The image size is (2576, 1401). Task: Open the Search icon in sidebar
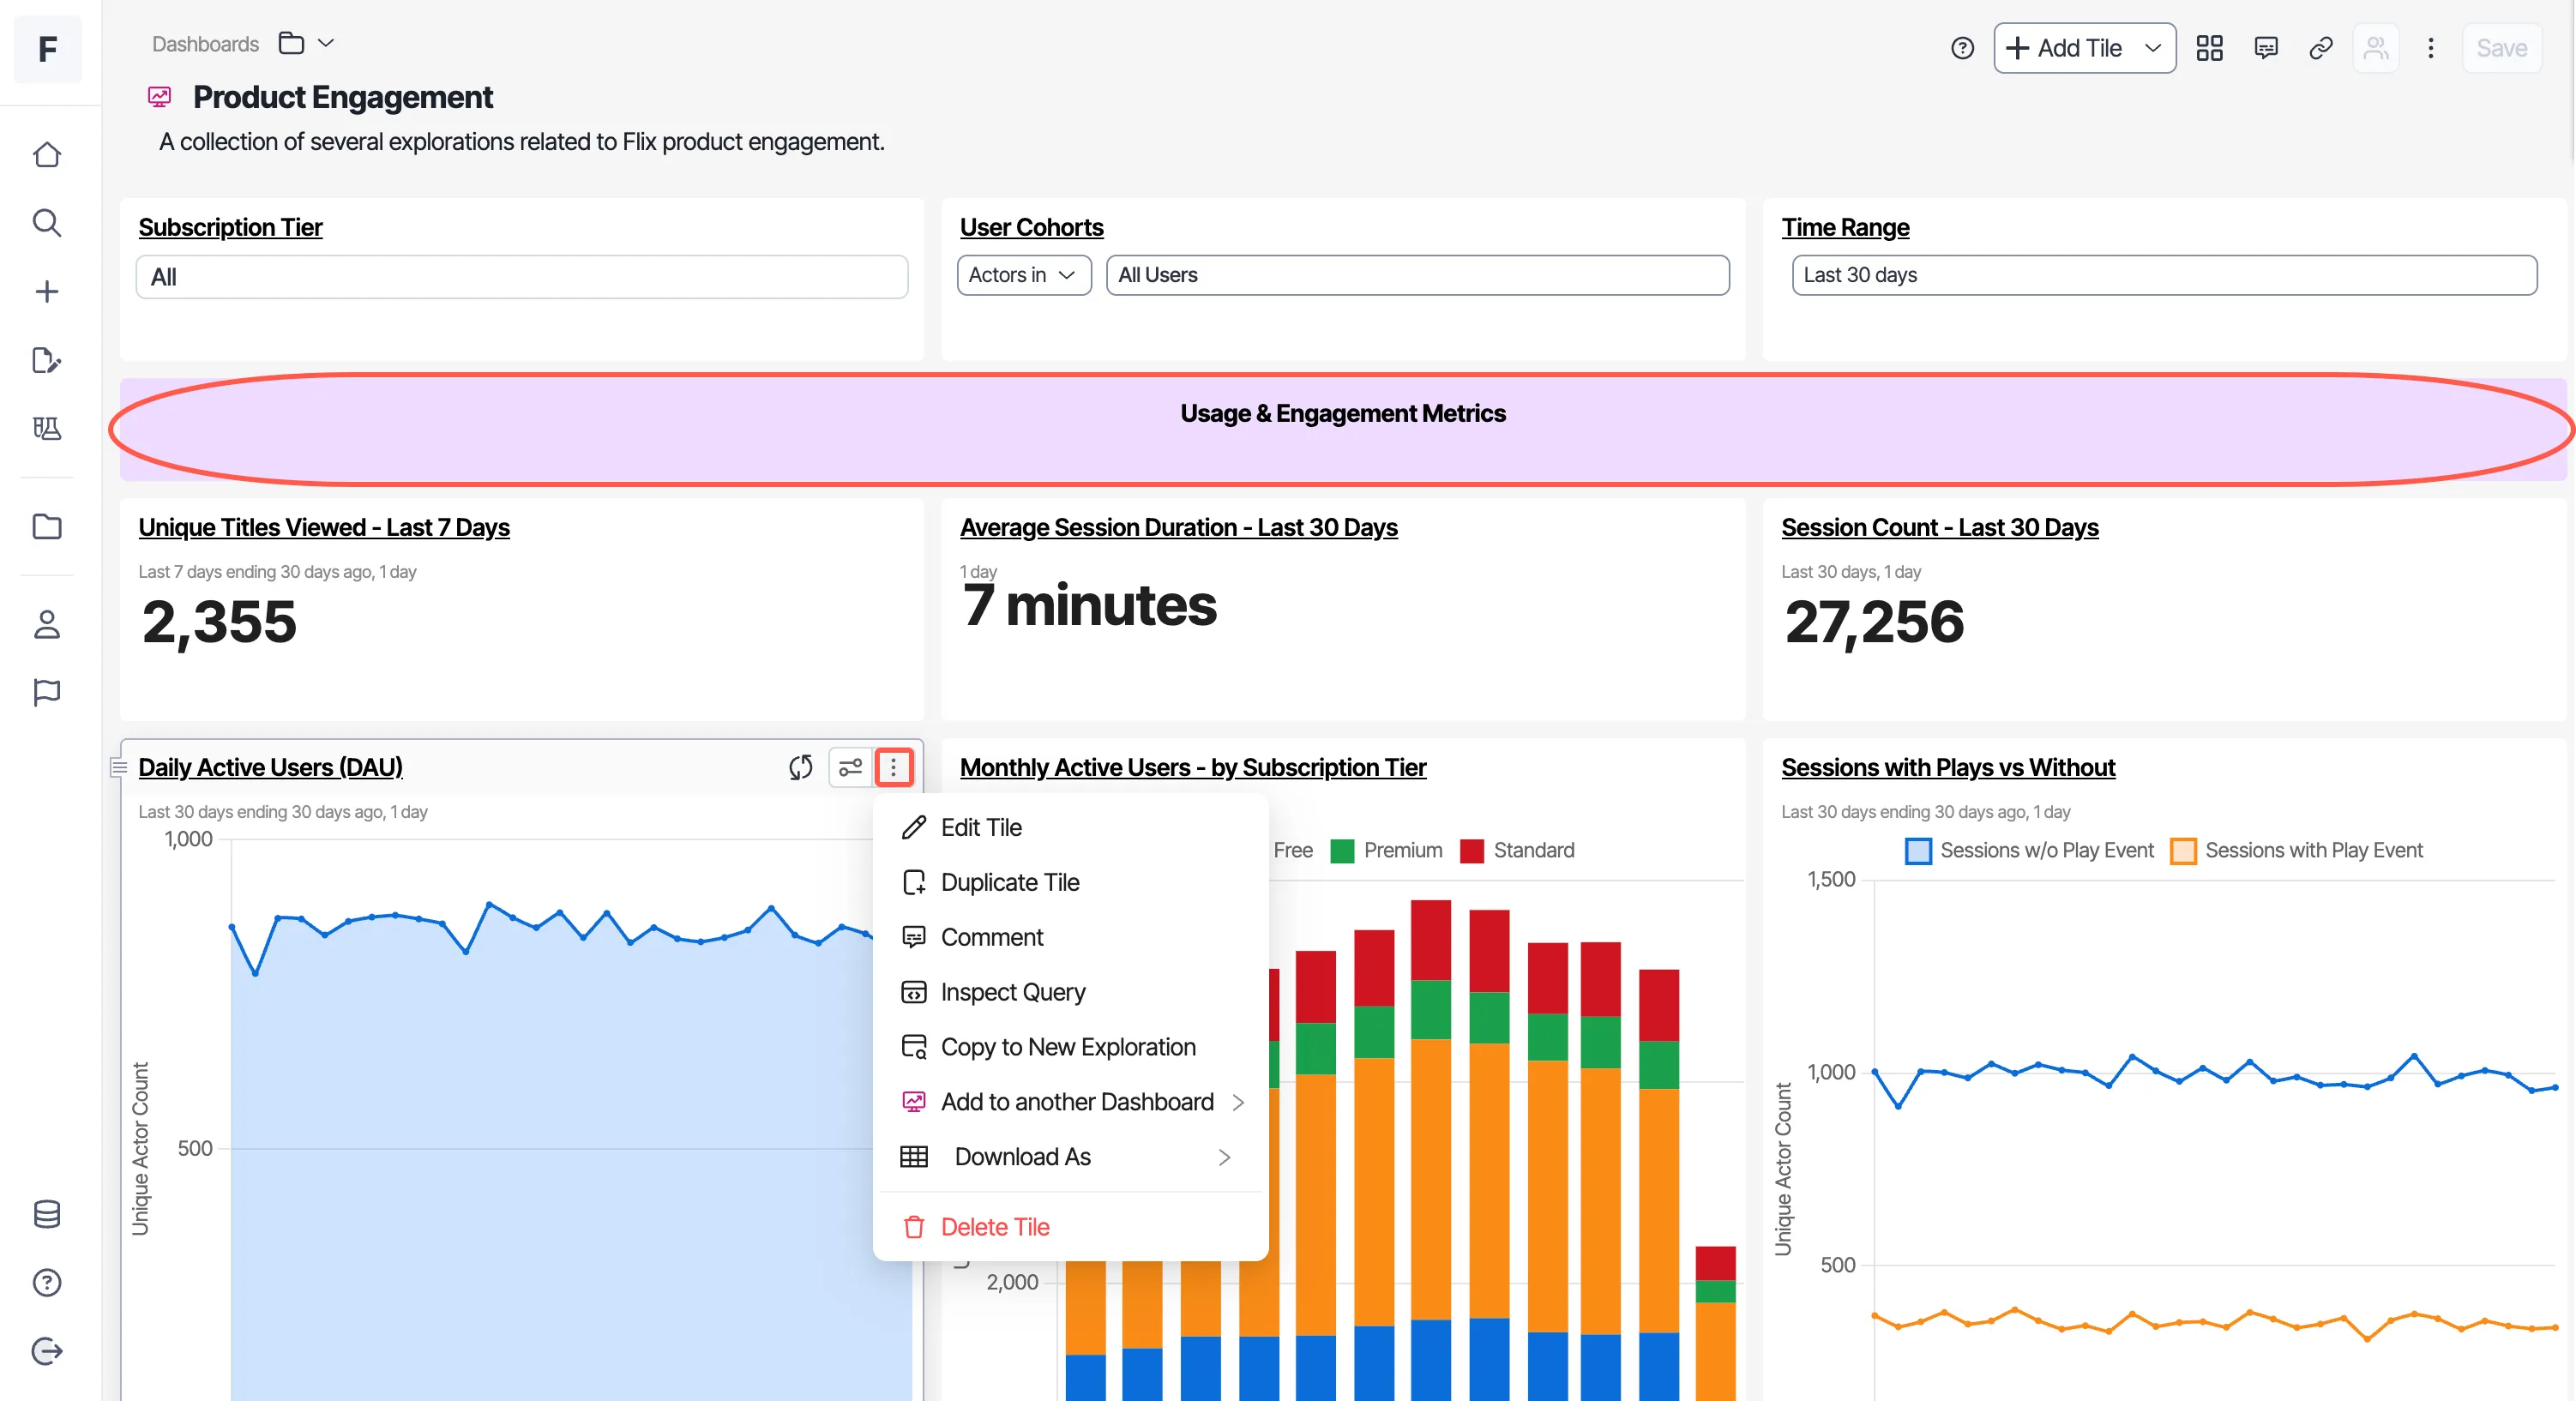pyautogui.click(x=47, y=223)
